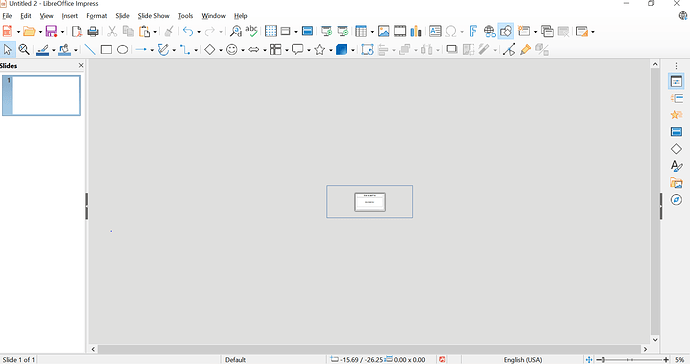Open the Animation sidebar deck
Screen dimensions: 690x364
point(676,115)
